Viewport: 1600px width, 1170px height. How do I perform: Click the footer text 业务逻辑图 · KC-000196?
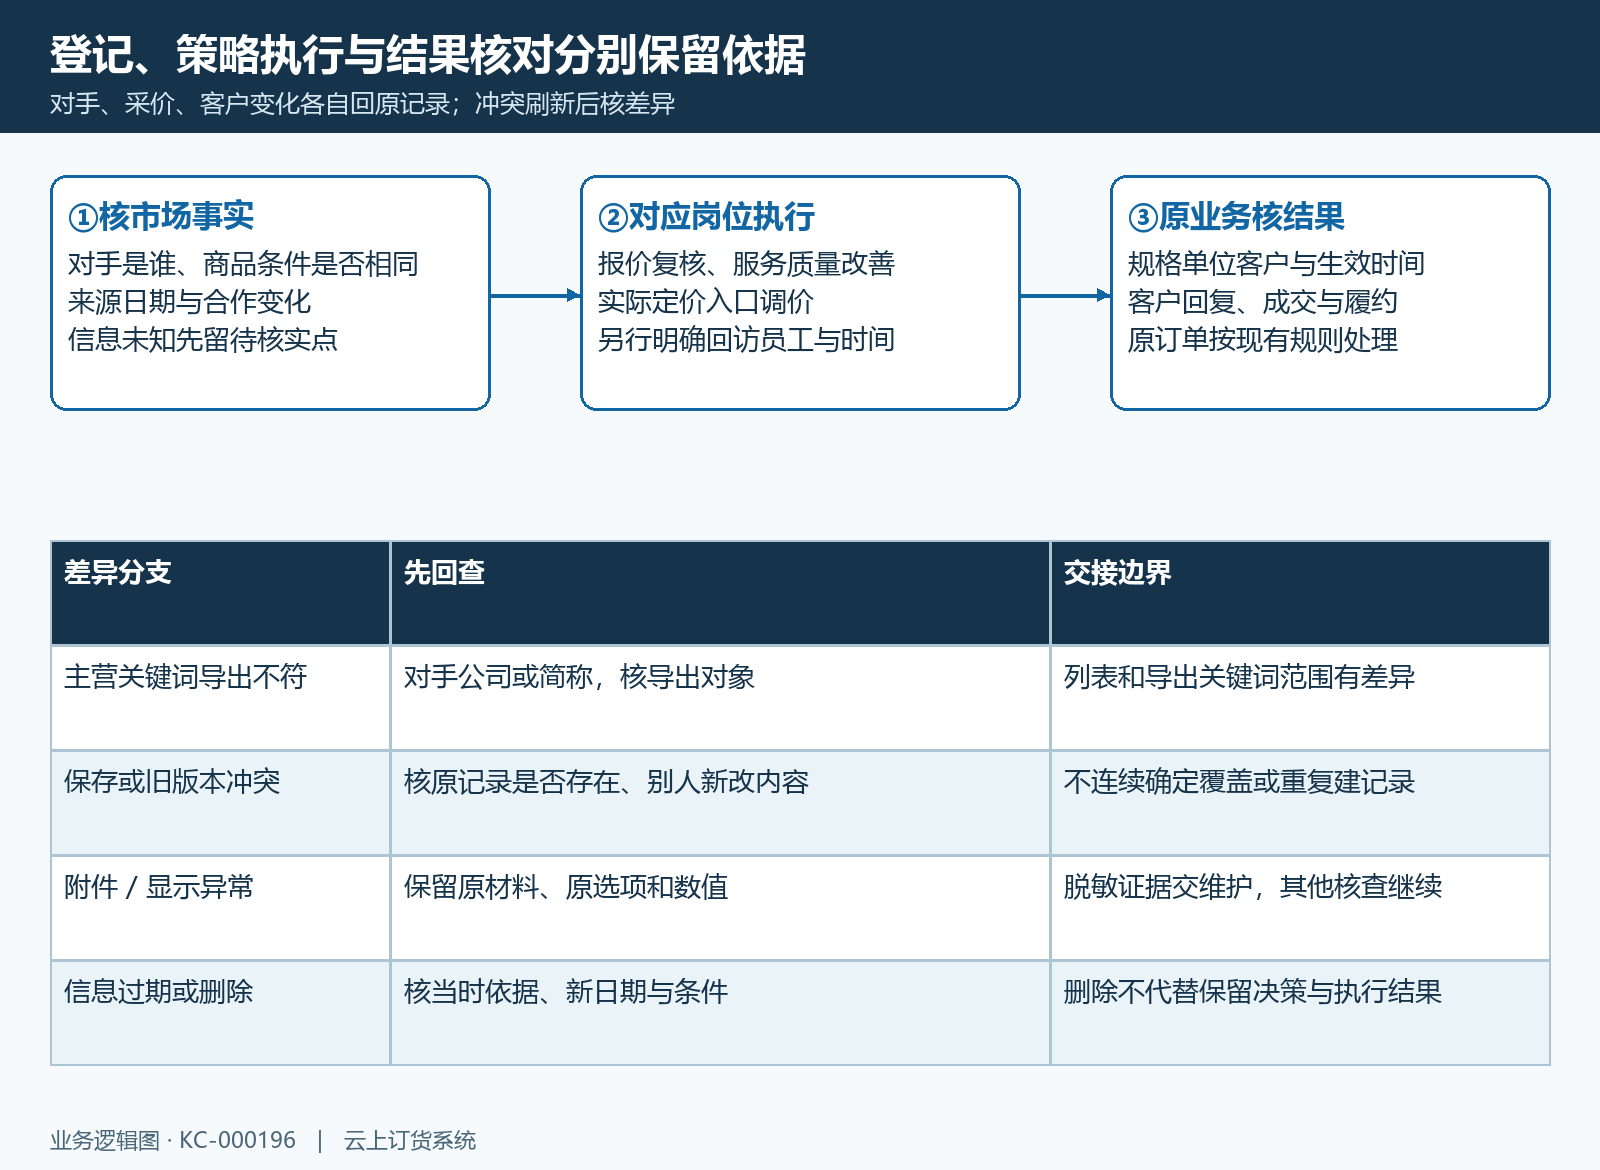(x=173, y=1140)
